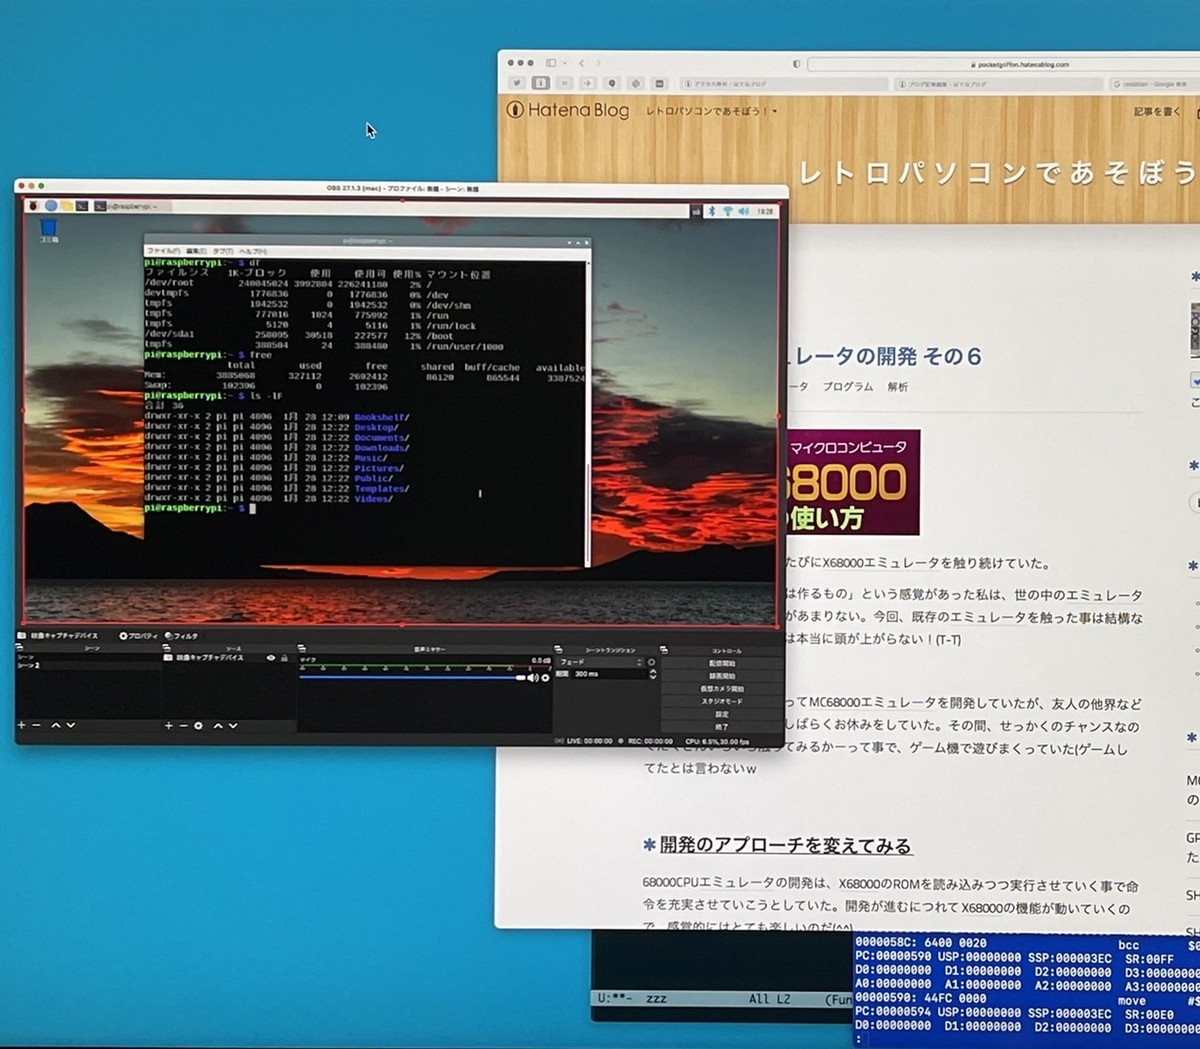1200x1049 pixels.
Task: Remove scene with the minus icon in シーン panel
Action: (37, 725)
